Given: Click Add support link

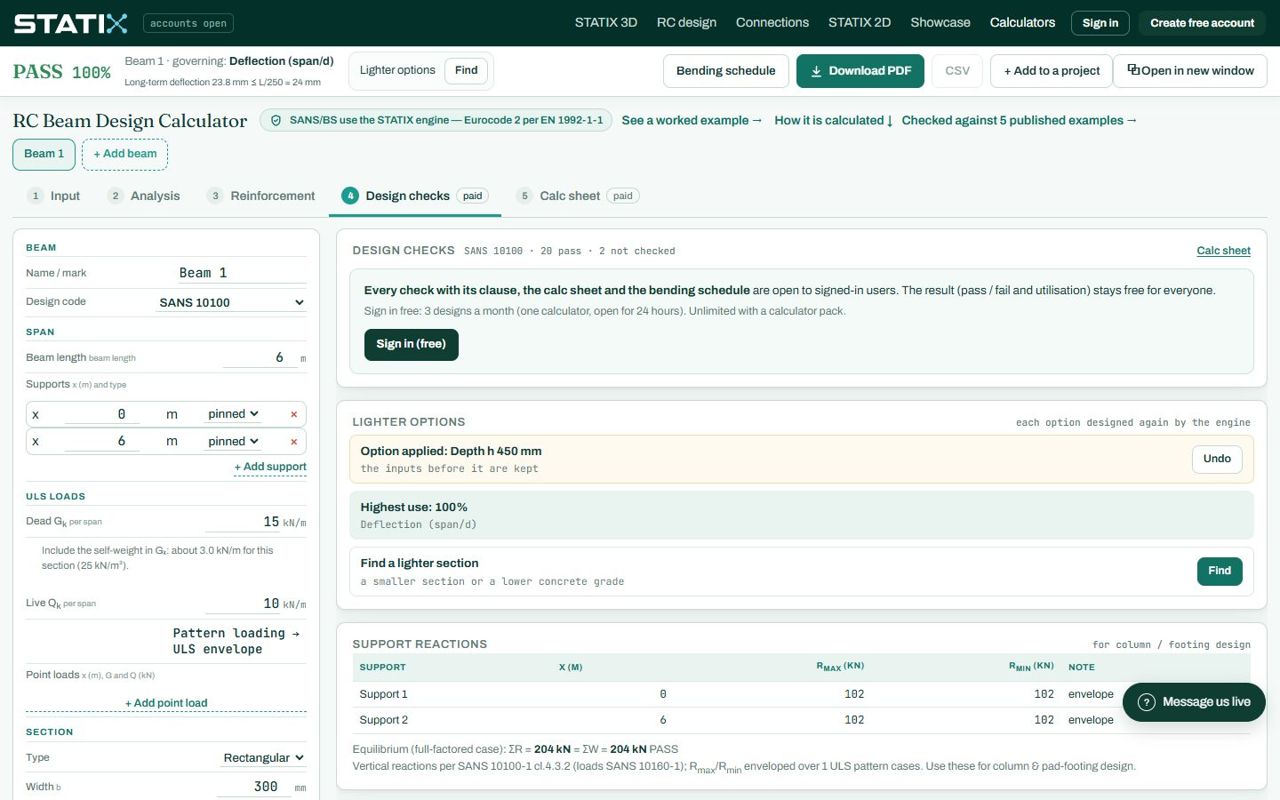Looking at the screenshot, I should click(x=270, y=467).
